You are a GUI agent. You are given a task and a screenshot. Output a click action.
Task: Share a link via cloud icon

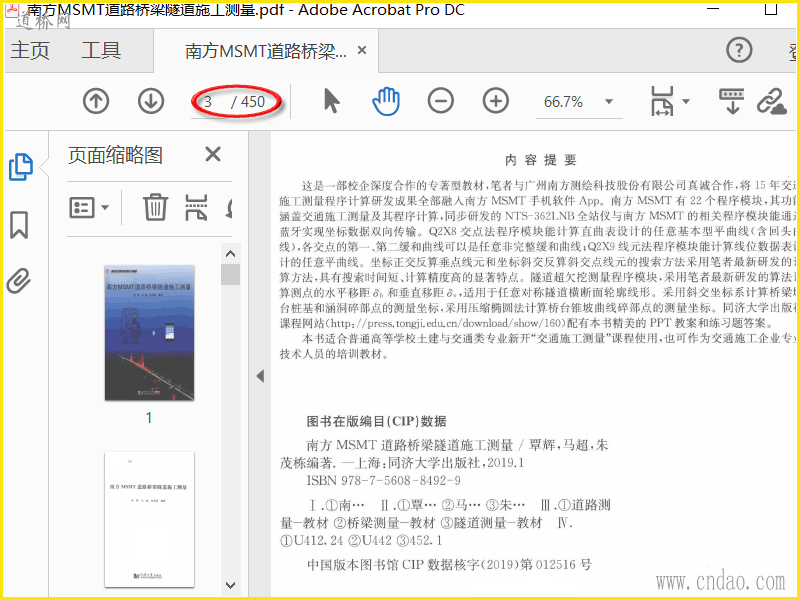[x=771, y=101]
